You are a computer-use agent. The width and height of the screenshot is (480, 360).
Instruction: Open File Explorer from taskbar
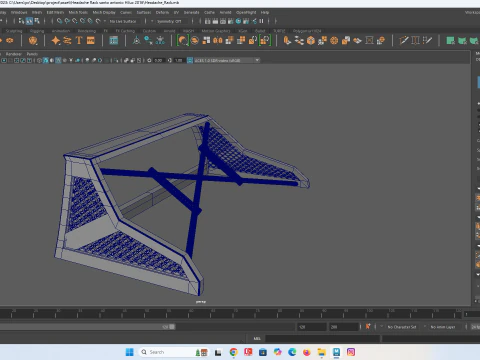point(321,352)
